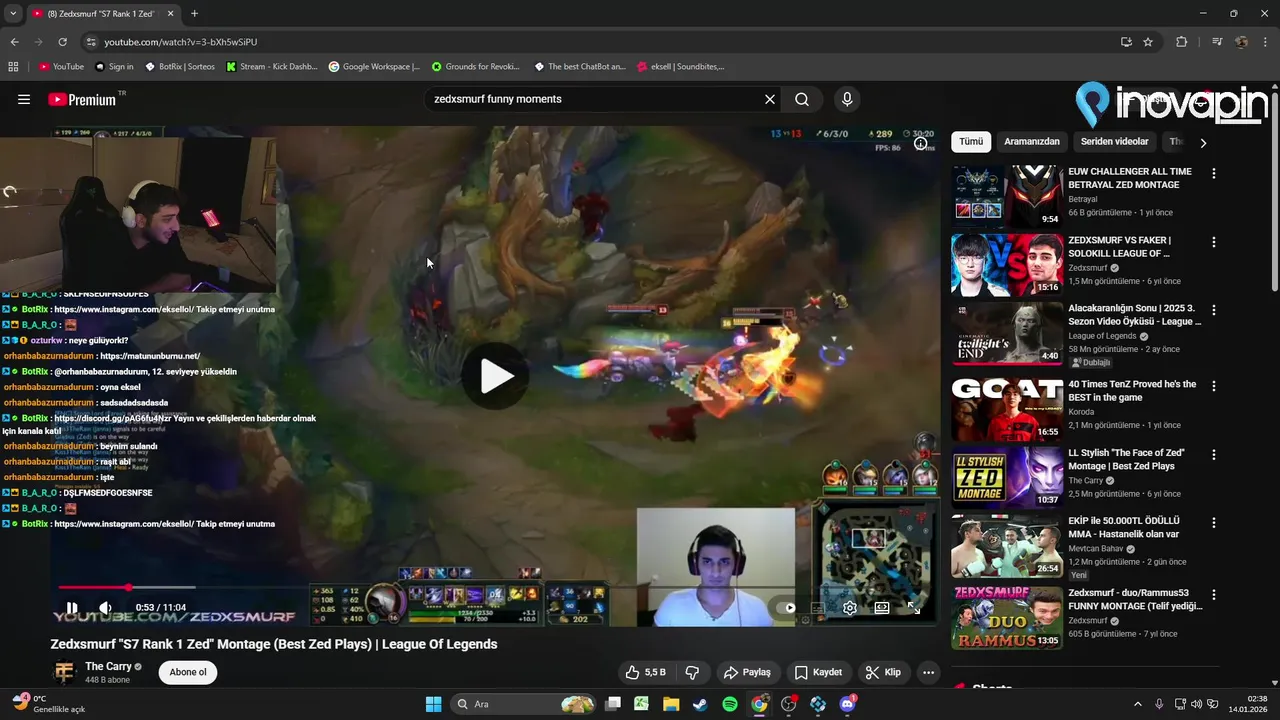Switch the player to theater mode
This screenshot has height=720, width=1280.
(882, 607)
